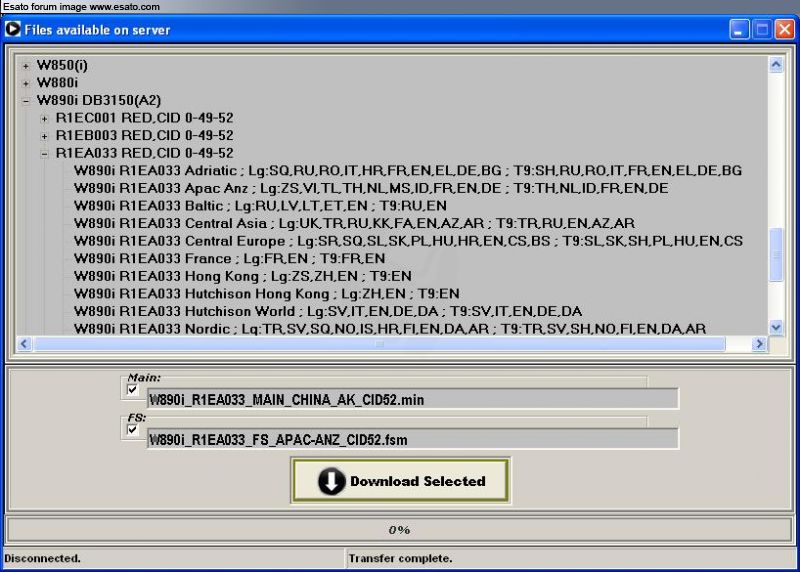The height and width of the screenshot is (572, 800).
Task: Select W890i R1EA033 Central Asia row
Action: point(354,223)
